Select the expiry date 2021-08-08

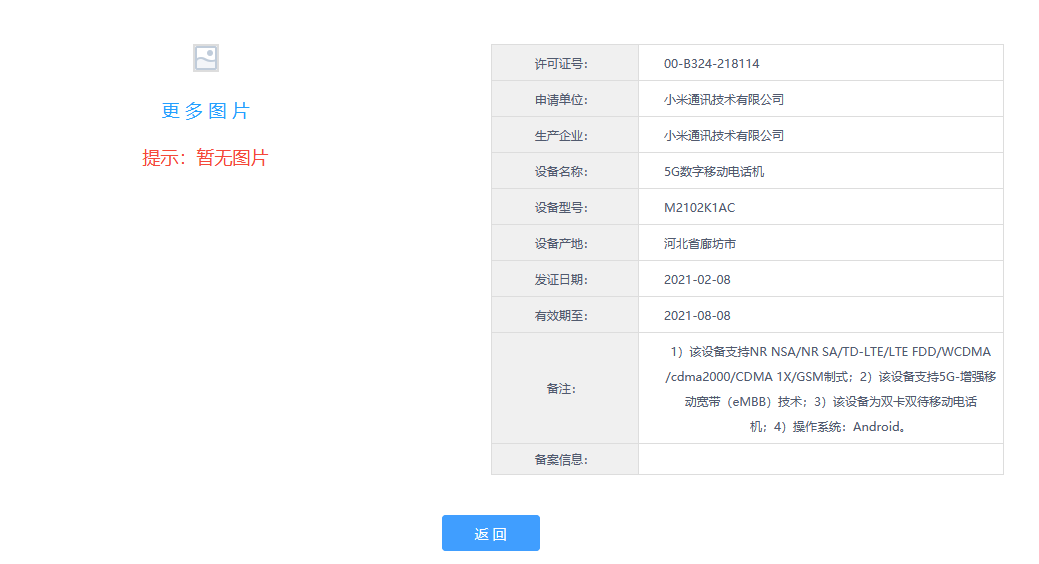[x=697, y=315]
